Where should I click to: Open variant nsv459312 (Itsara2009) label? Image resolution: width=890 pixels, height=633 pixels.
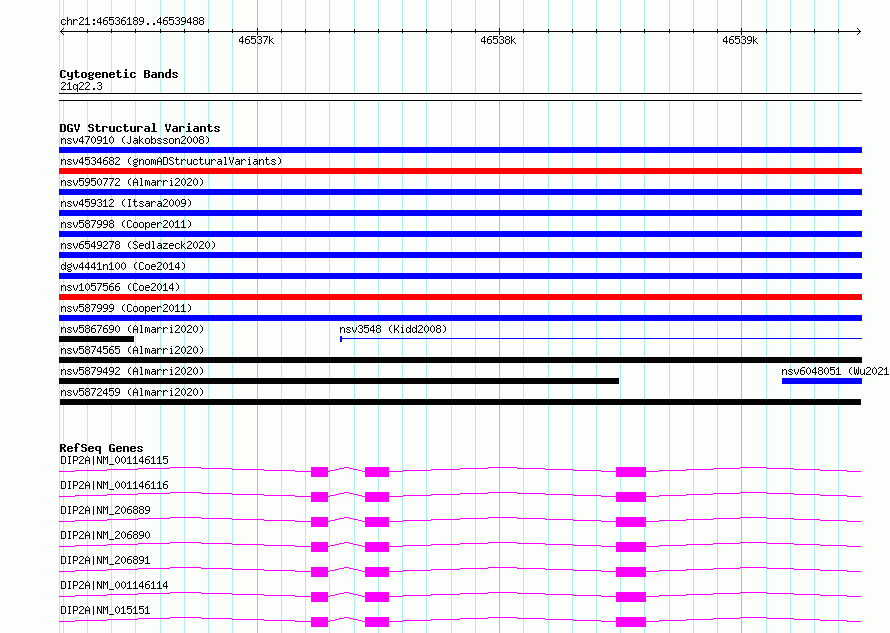tap(126, 203)
